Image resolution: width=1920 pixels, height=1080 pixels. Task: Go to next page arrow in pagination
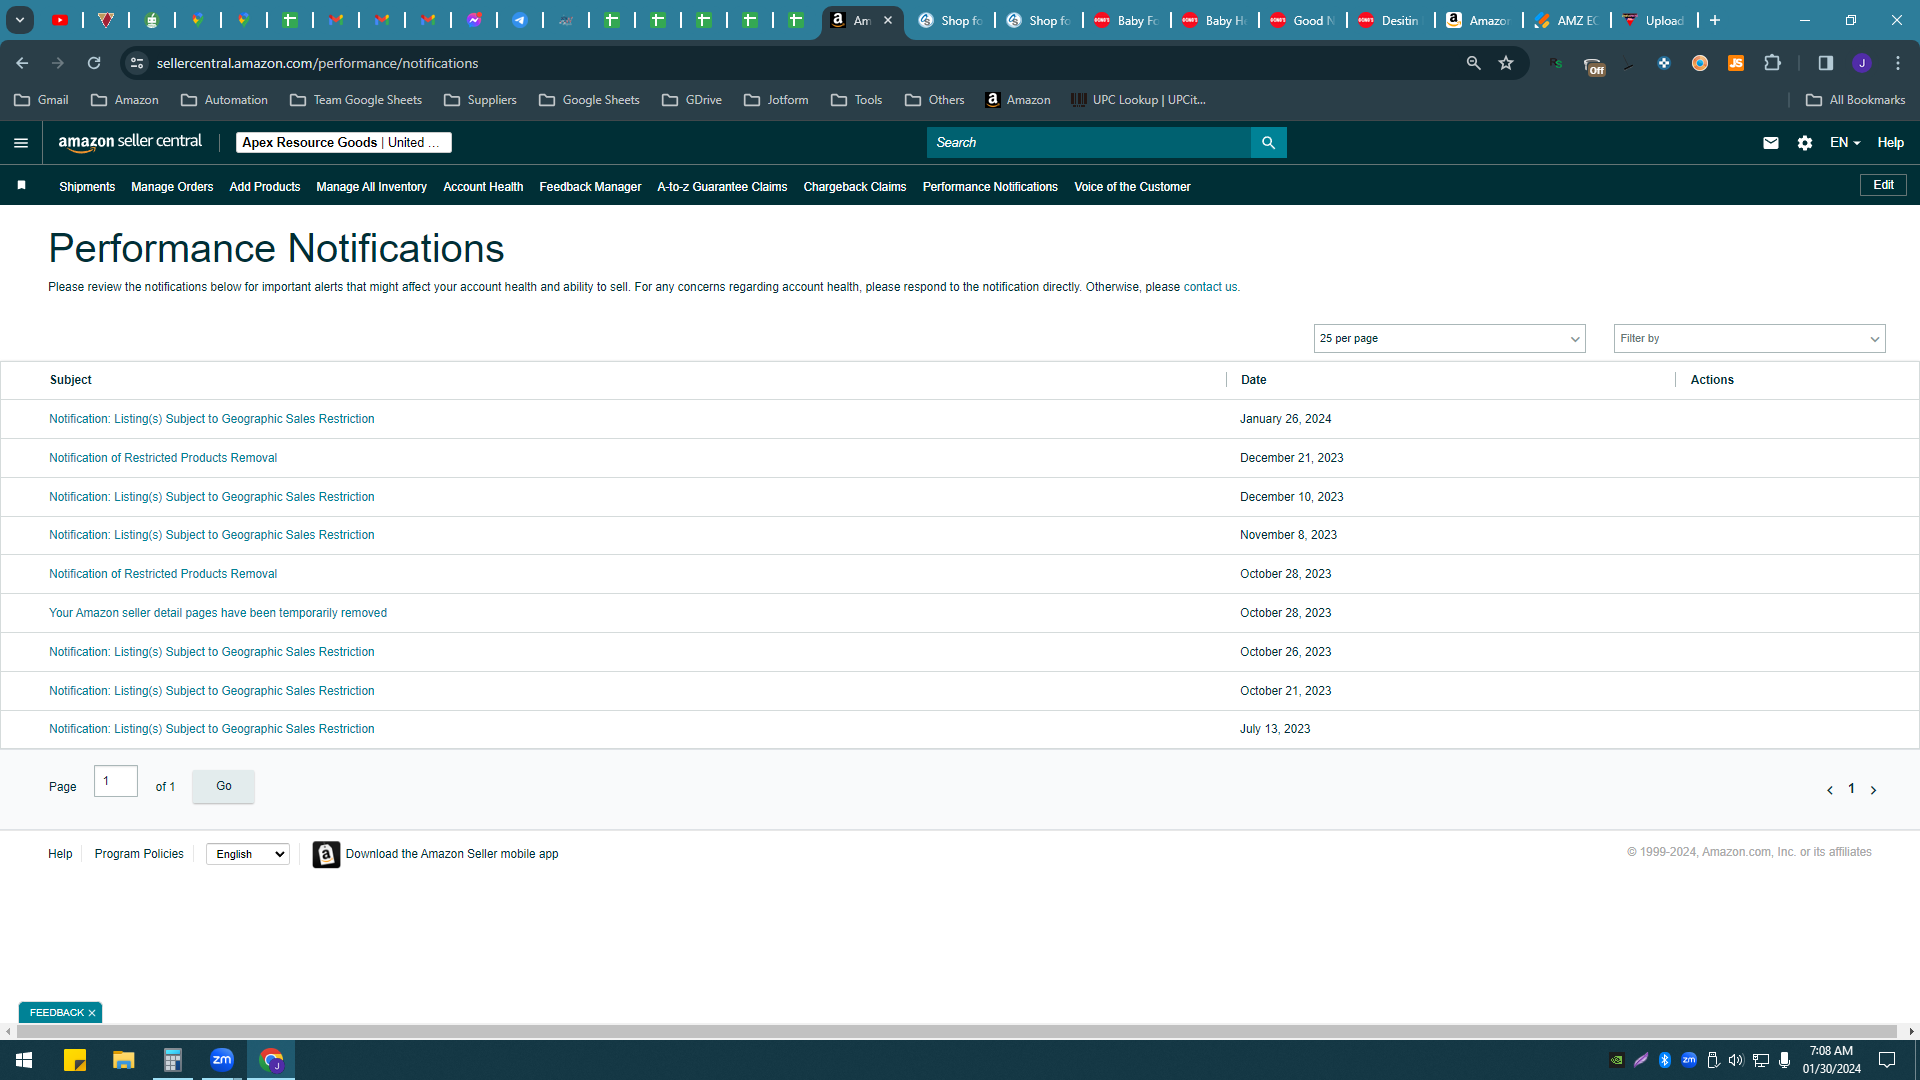click(x=1873, y=790)
